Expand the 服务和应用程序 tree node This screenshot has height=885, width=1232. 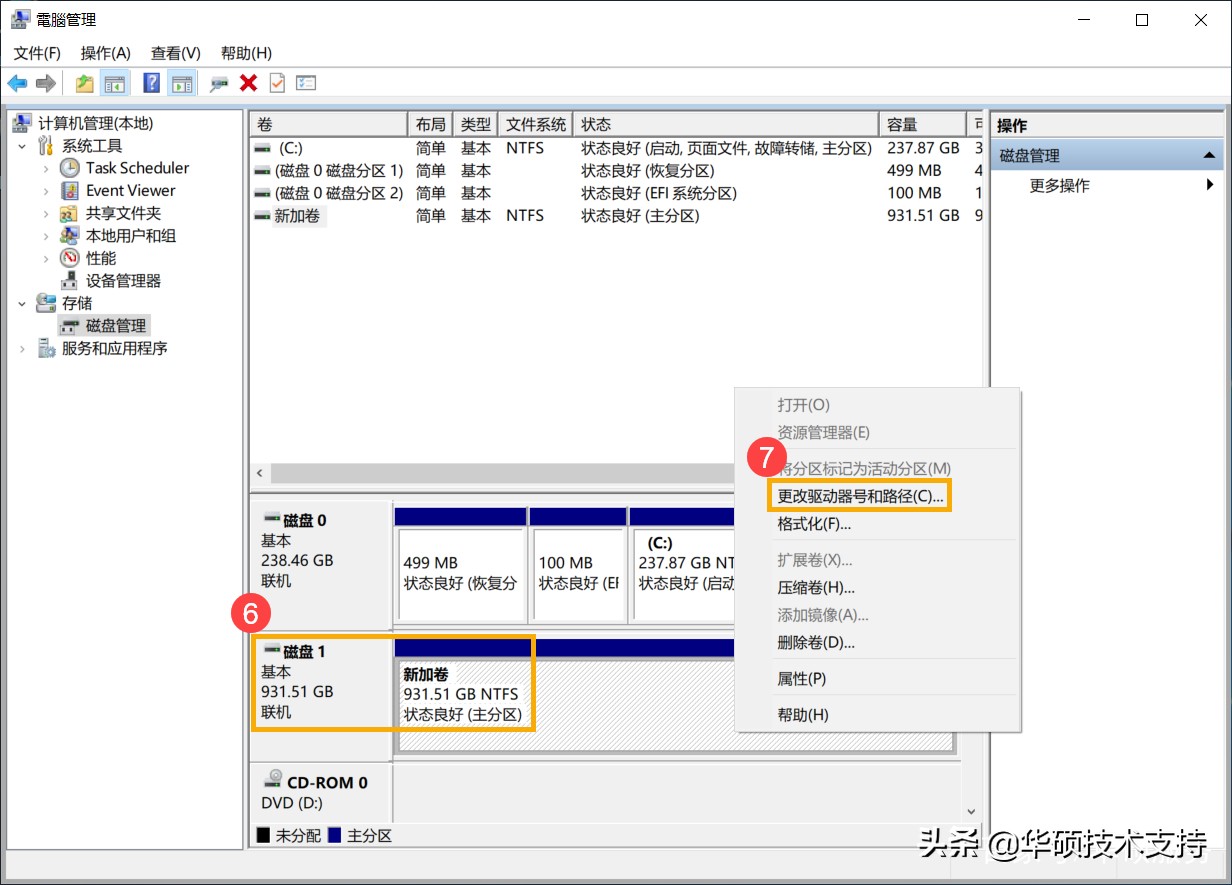pyautogui.click(x=22, y=347)
